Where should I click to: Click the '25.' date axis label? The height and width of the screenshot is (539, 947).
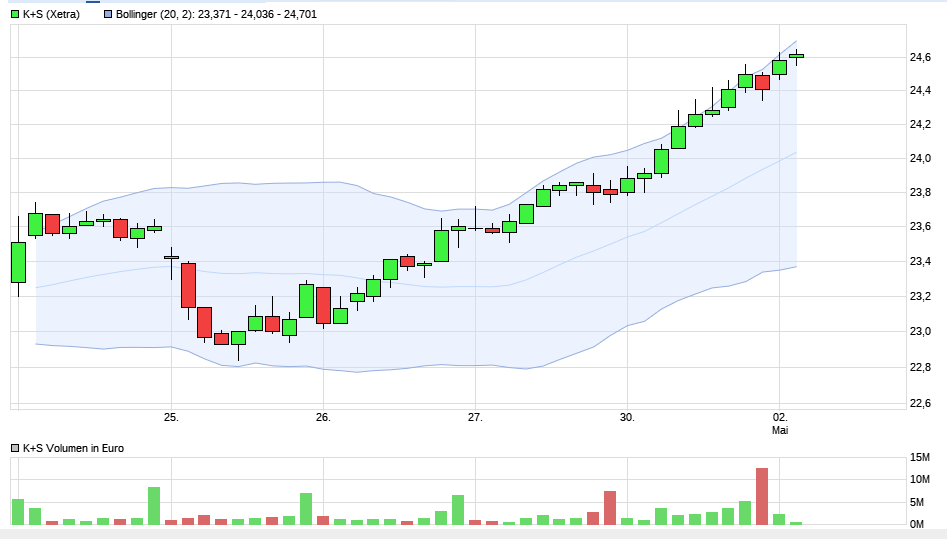(172, 418)
